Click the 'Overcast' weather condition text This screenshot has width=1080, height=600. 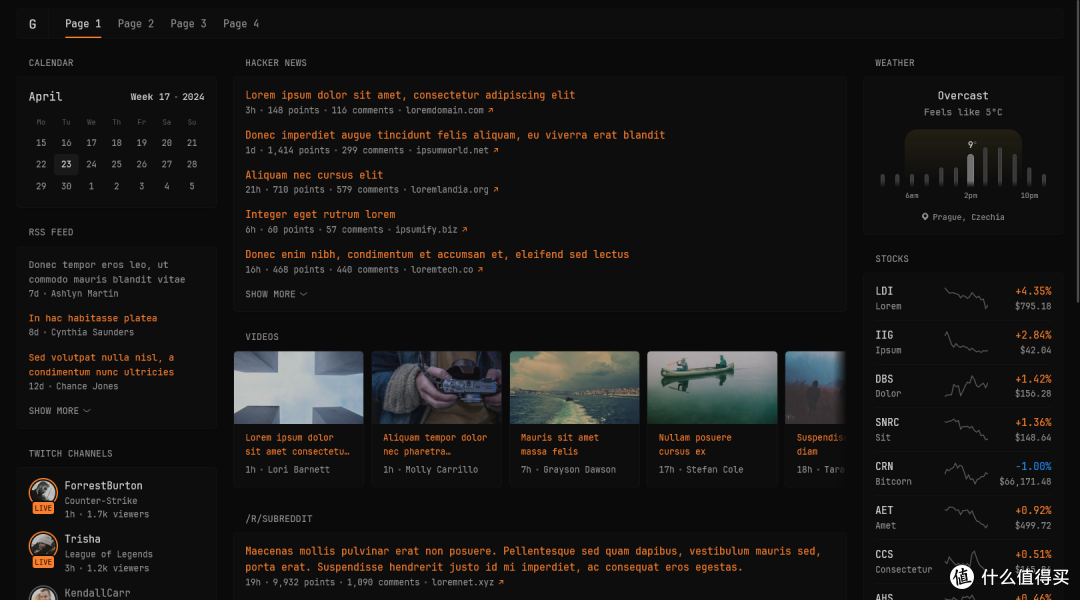click(x=963, y=96)
